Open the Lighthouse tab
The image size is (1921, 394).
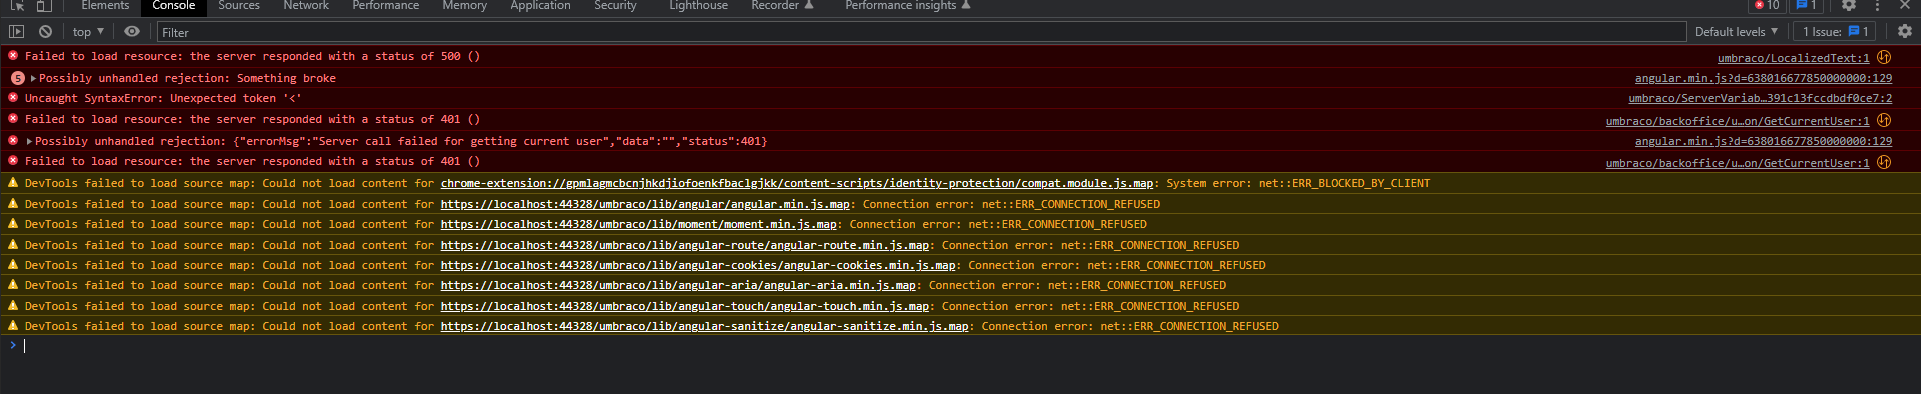[x=698, y=6]
